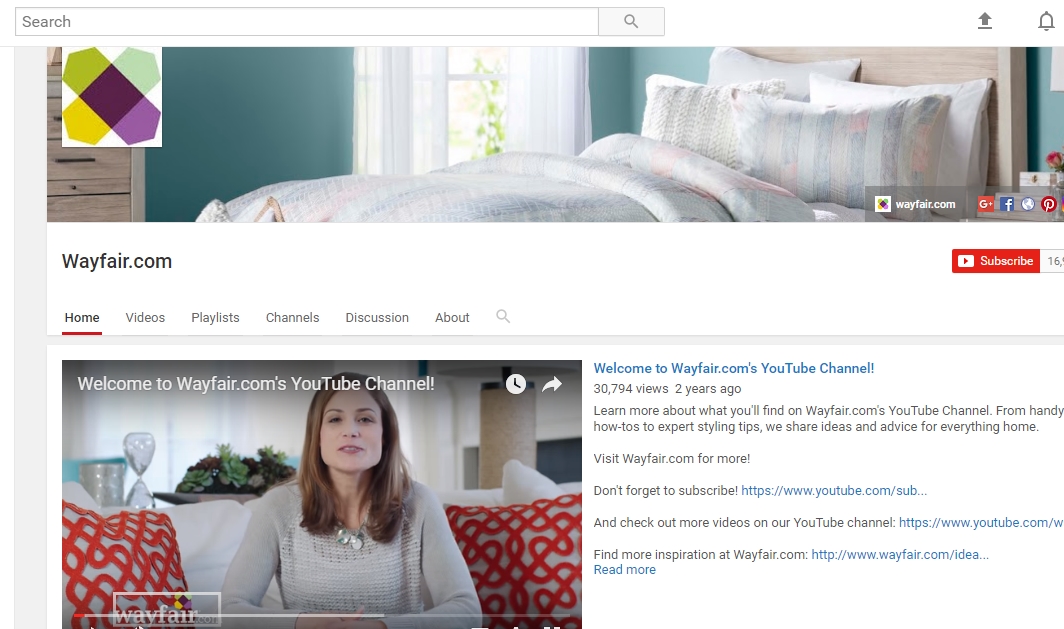
Task: Open the YouTube channel link after 'more videos'
Action: 981,522
